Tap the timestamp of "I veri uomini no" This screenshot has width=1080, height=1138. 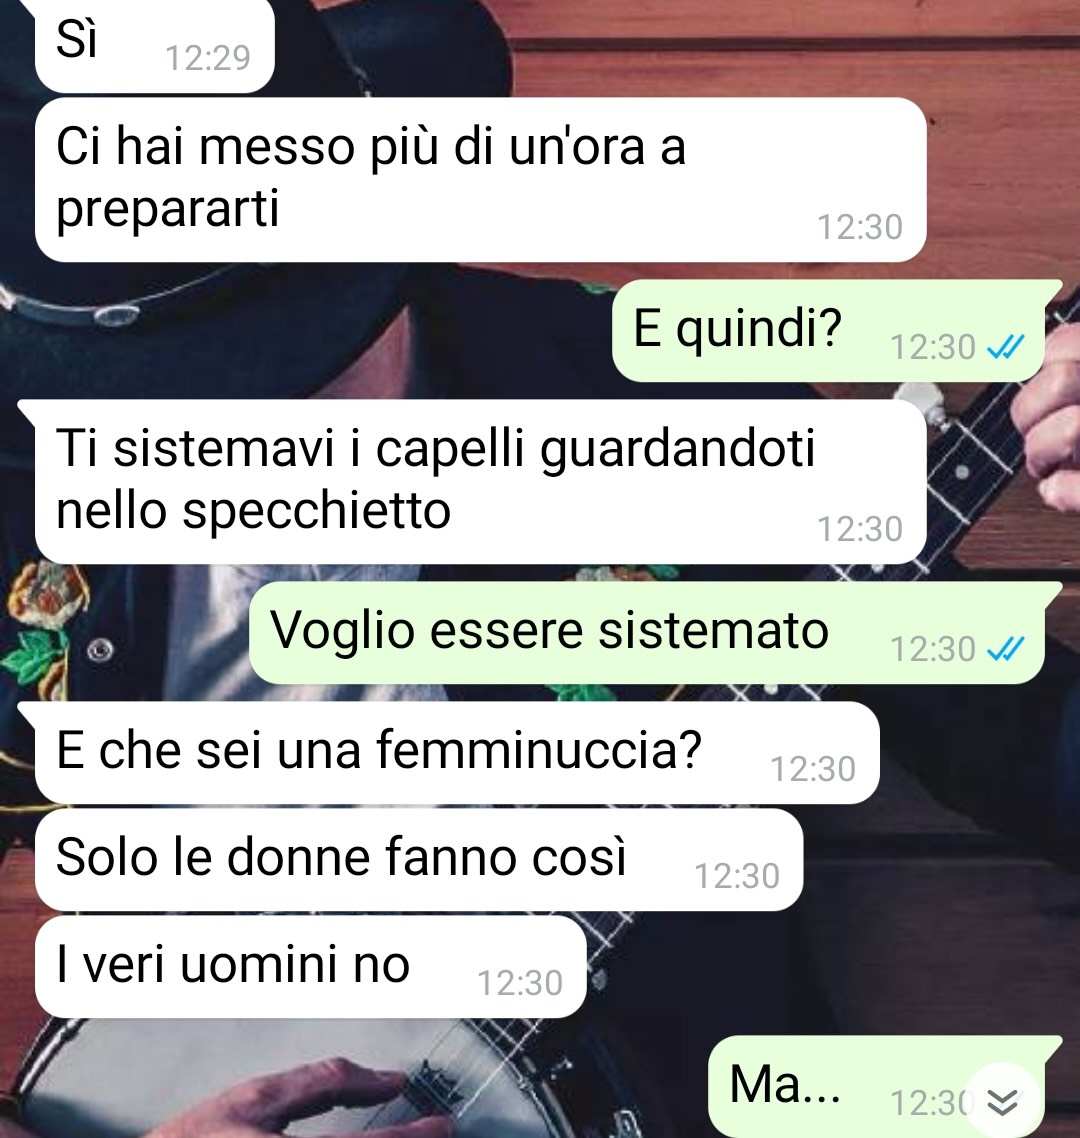coord(520,983)
